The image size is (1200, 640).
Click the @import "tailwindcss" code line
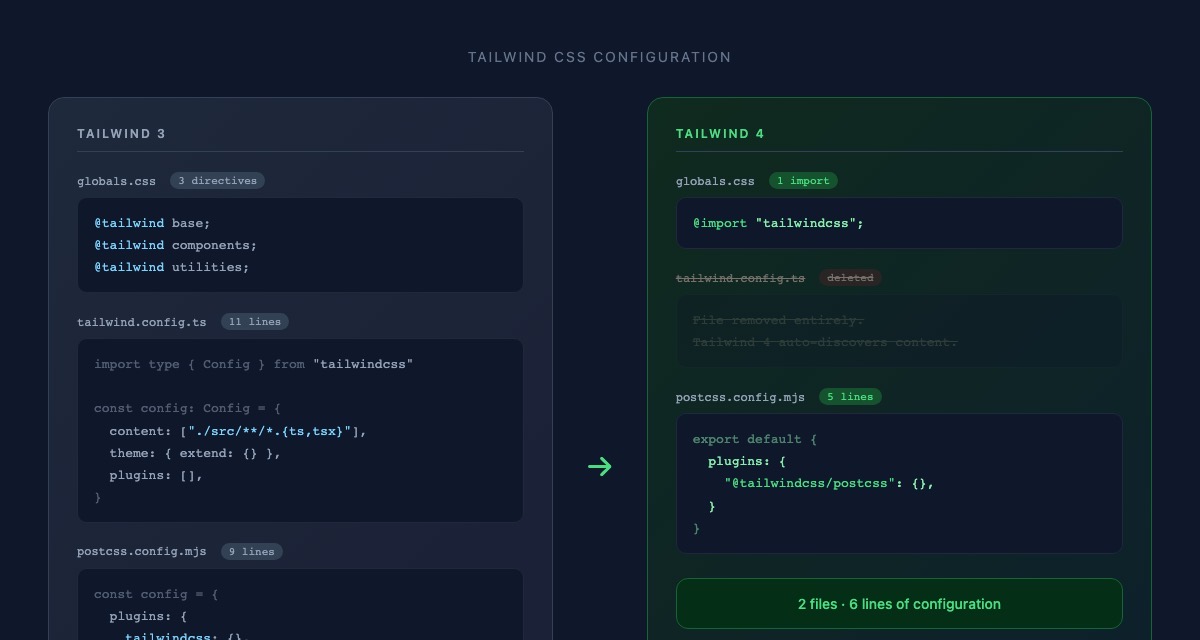coord(778,223)
